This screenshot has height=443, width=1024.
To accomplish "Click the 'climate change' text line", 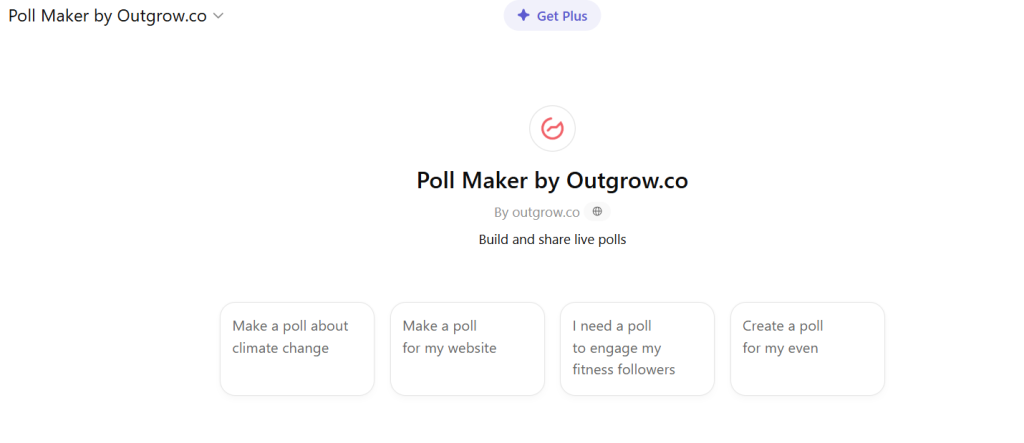I will pos(281,348).
